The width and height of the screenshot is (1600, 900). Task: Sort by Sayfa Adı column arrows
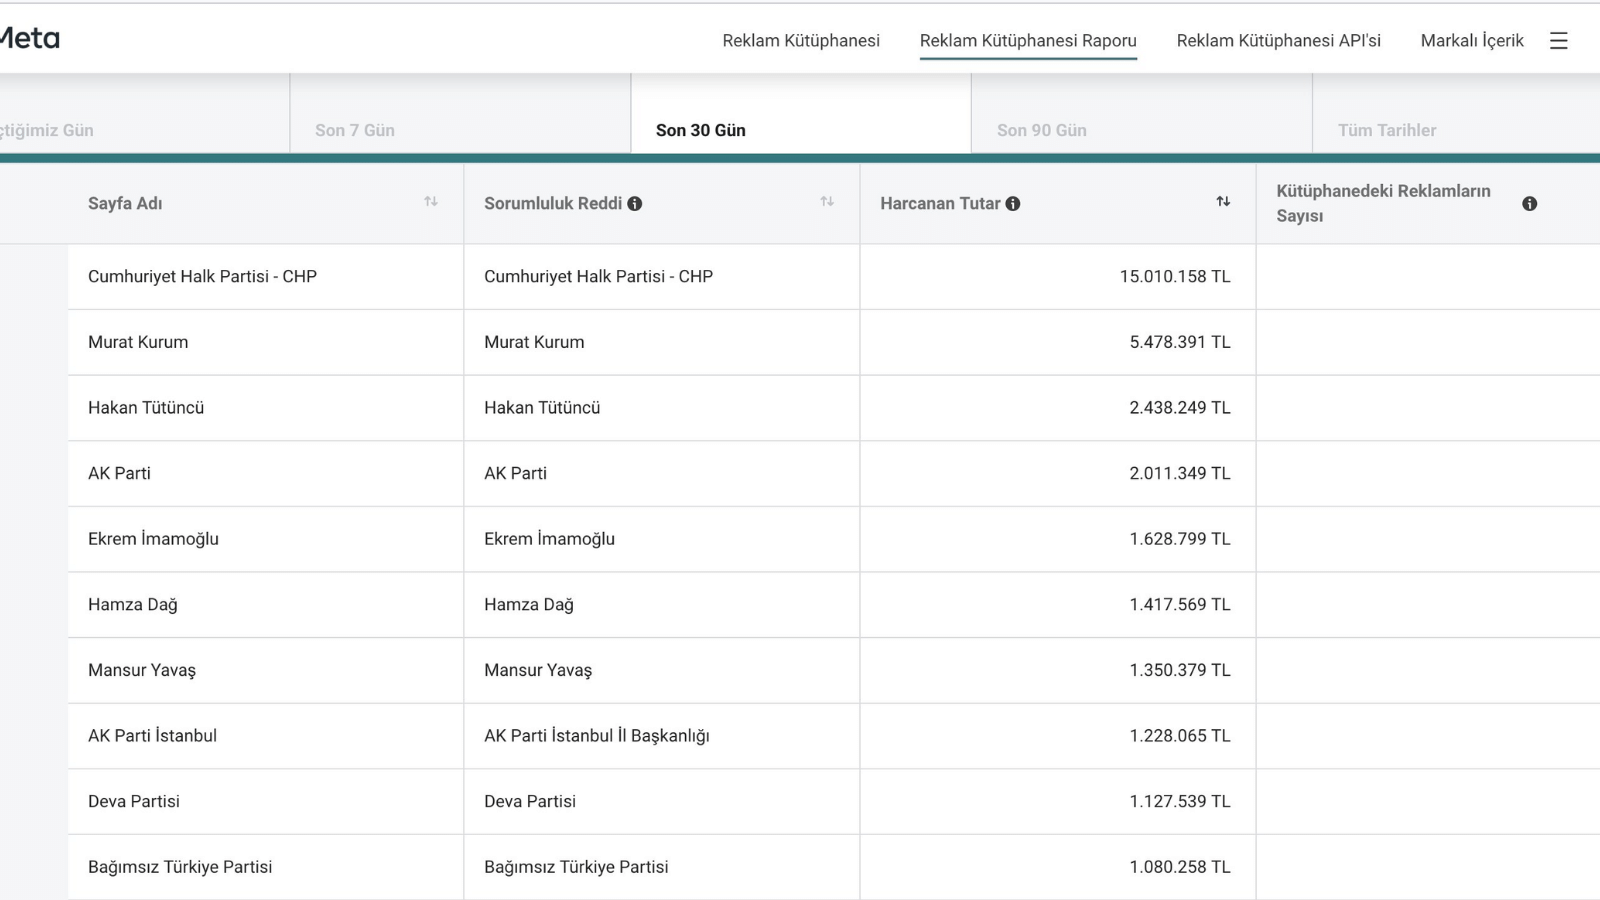point(431,202)
